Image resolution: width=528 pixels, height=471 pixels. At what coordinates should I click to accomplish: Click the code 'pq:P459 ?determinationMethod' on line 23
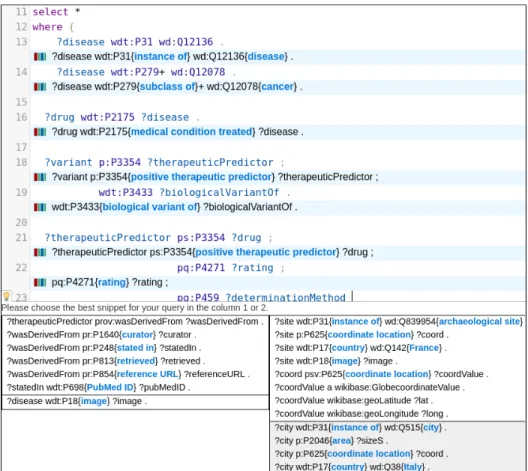261,297
